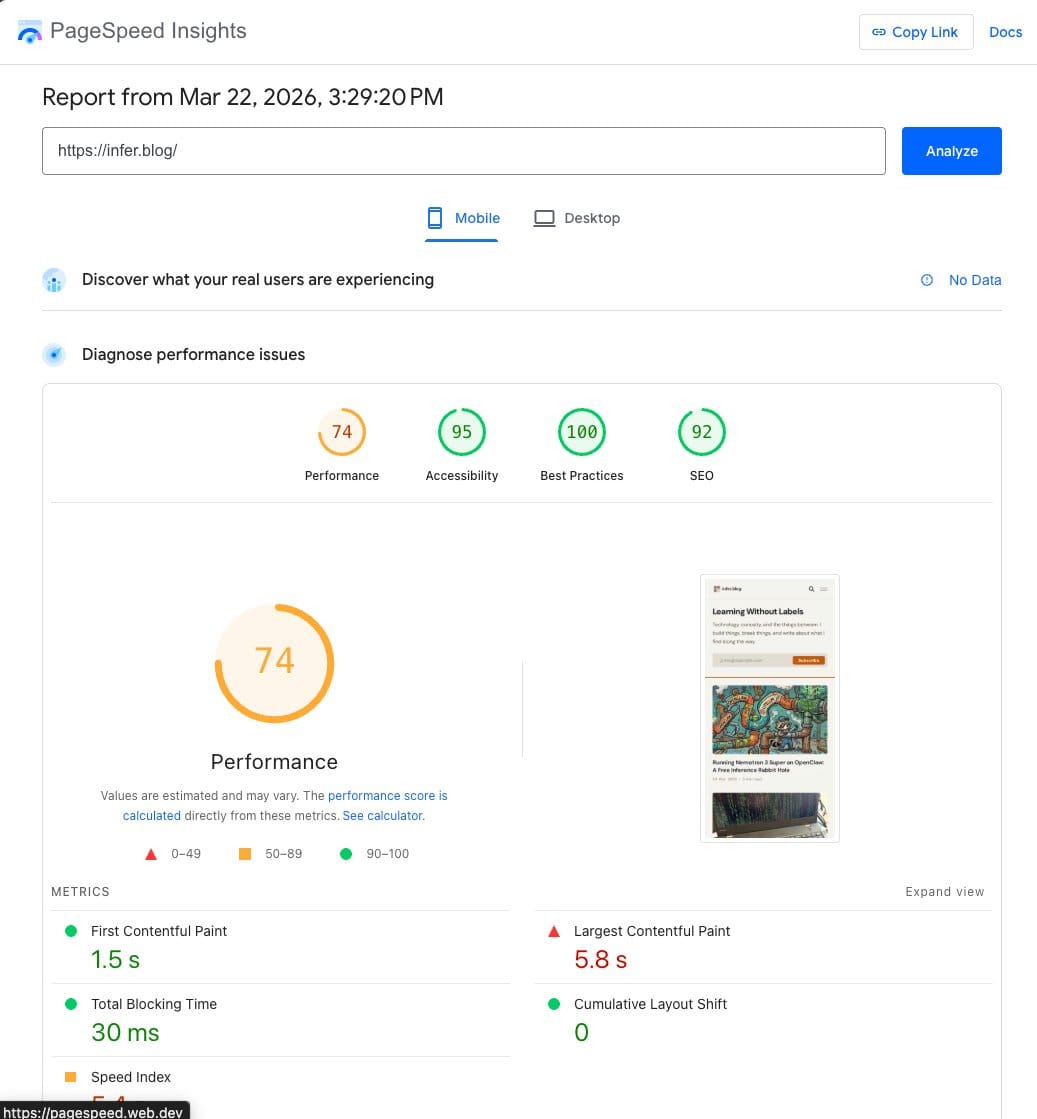Click the info icon beside No Data
The height and width of the screenshot is (1119, 1037).
pyautogui.click(x=926, y=280)
